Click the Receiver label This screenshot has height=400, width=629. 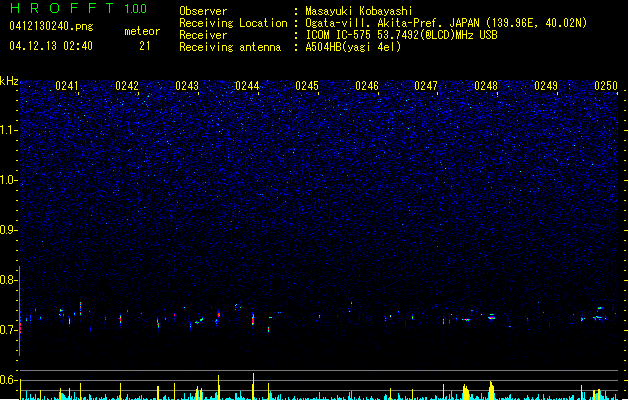pyautogui.click(x=203, y=35)
